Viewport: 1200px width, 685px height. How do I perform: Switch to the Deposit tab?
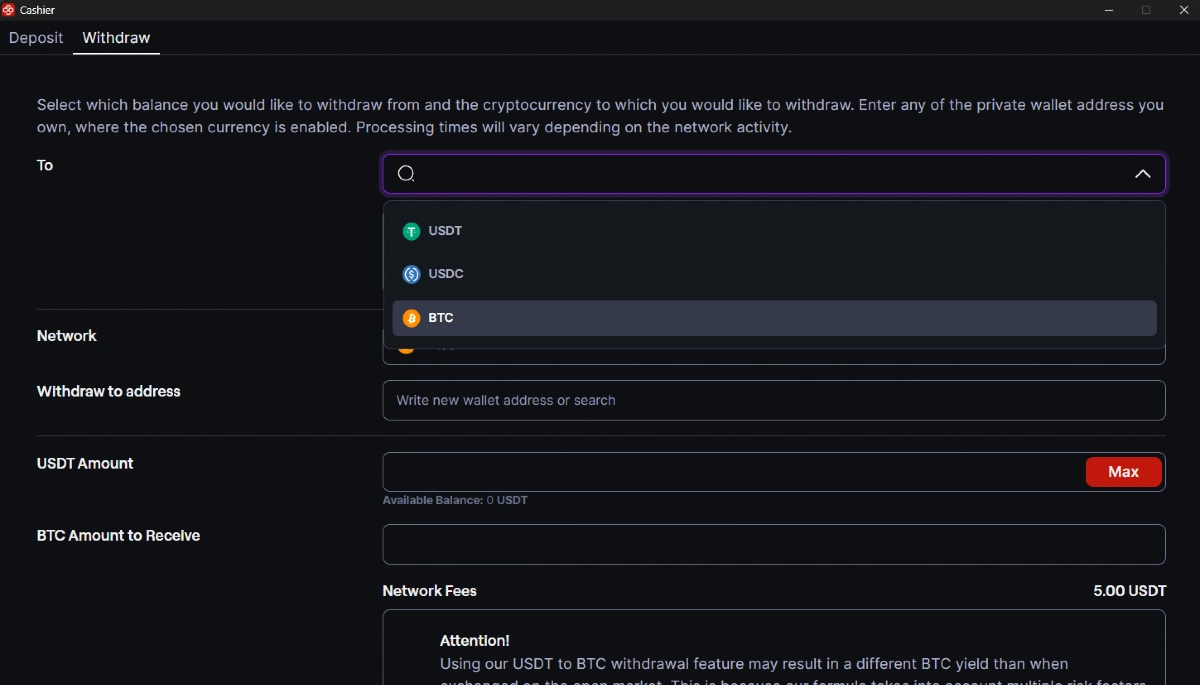coord(36,38)
